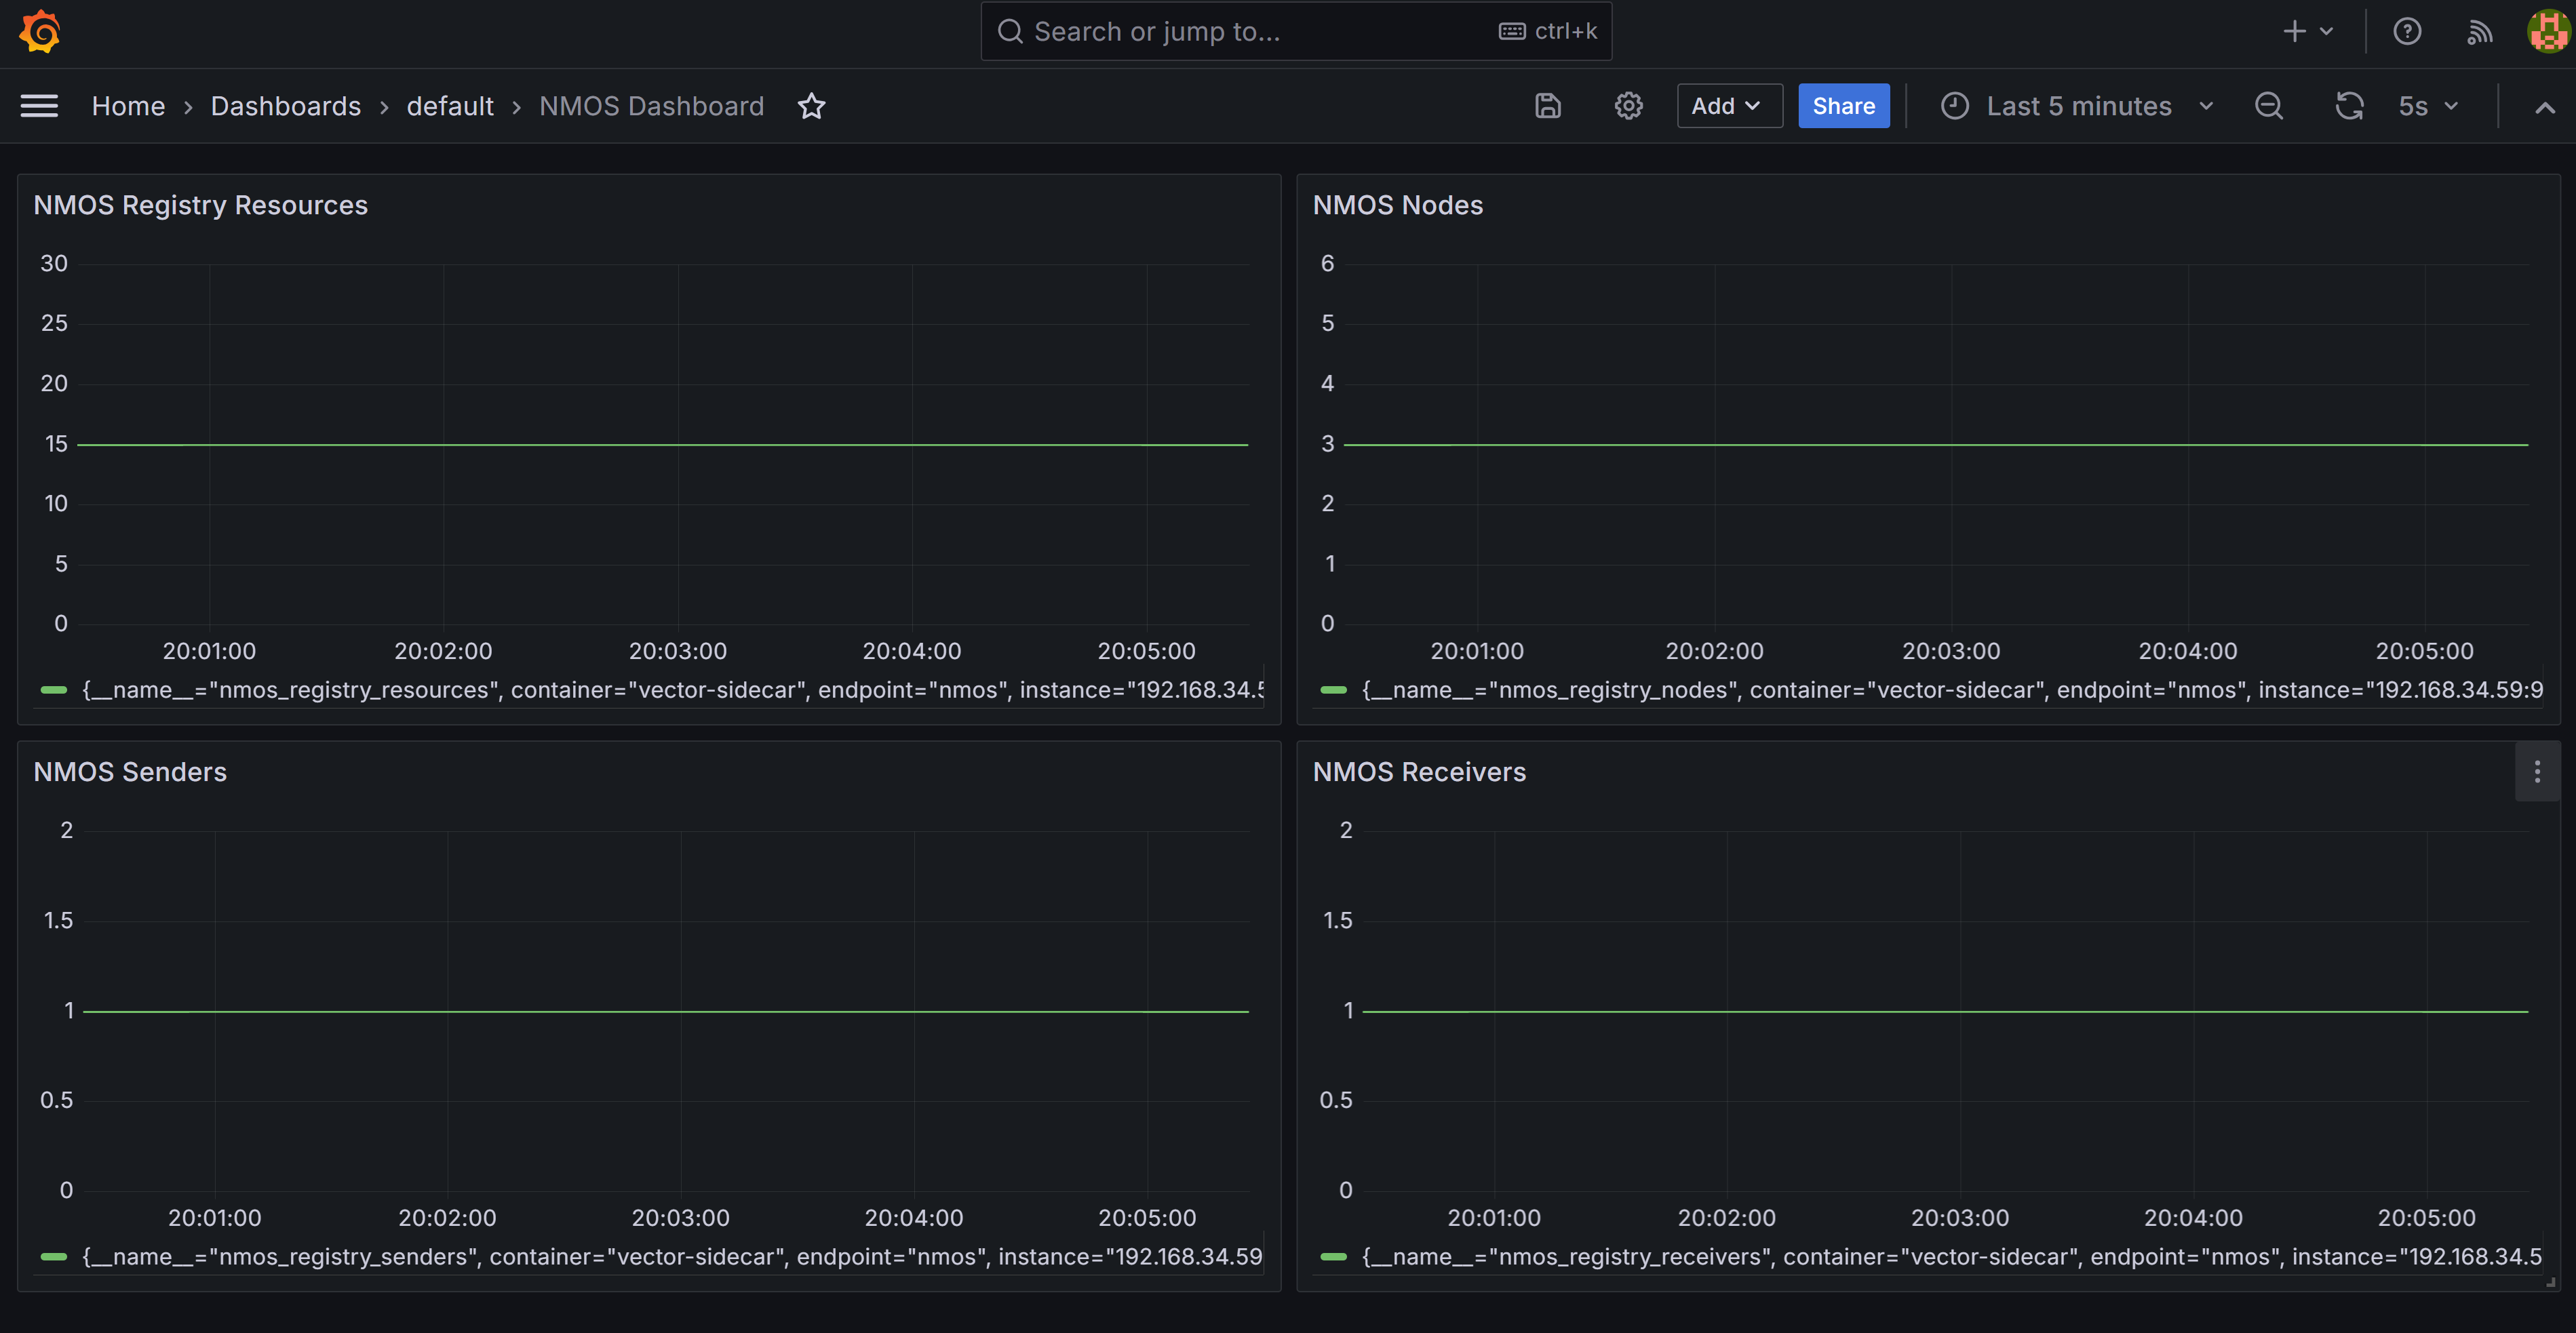Collapse the top bar with chevron
Image resolution: width=2576 pixels, height=1333 pixels.
[2544, 107]
